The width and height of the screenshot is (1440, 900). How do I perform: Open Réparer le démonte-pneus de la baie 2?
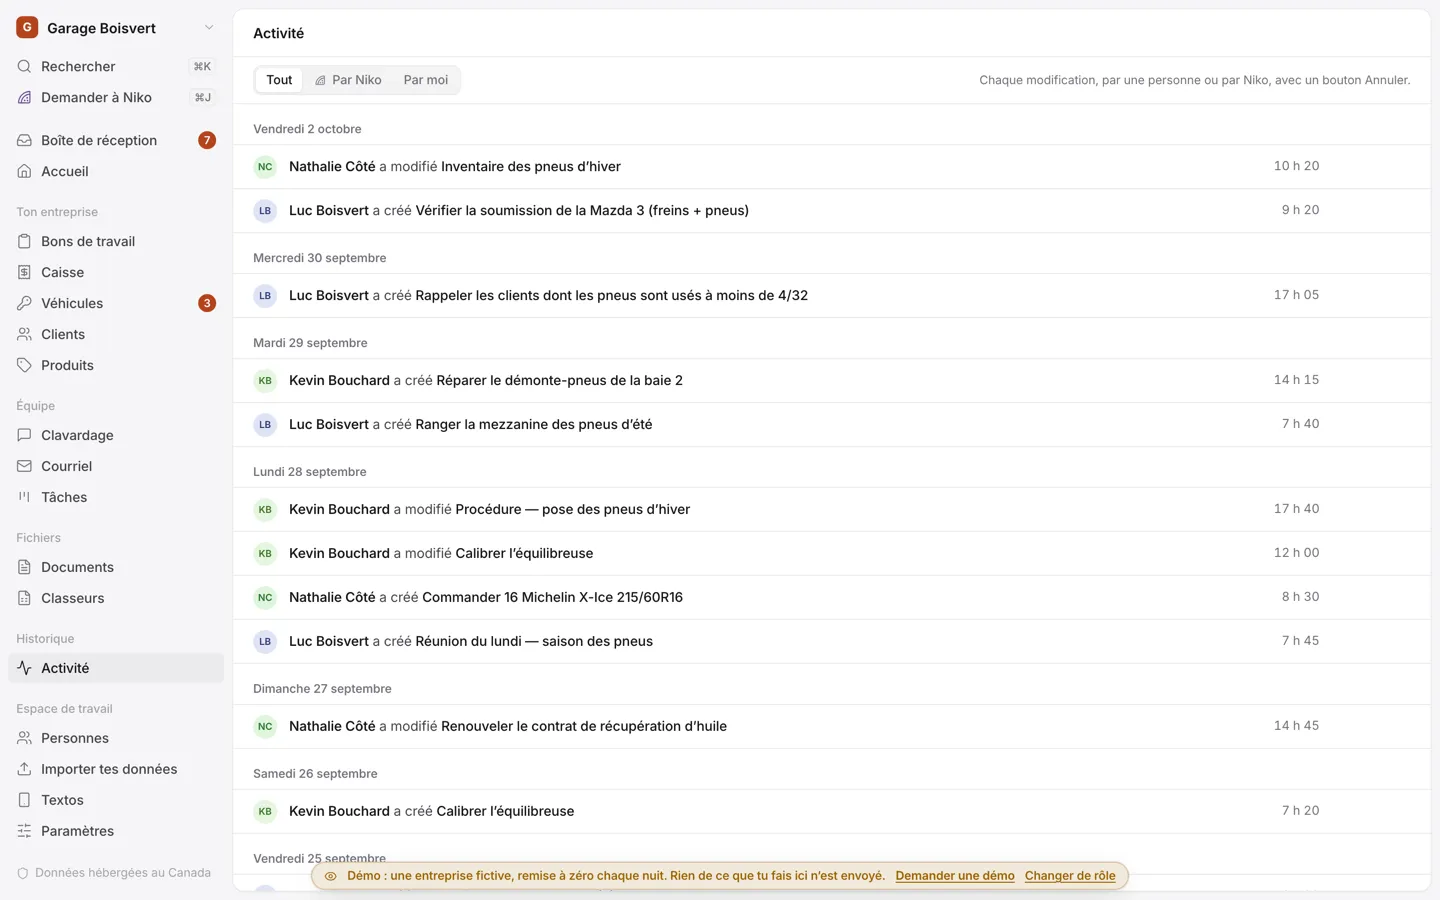pyautogui.click(x=832, y=381)
